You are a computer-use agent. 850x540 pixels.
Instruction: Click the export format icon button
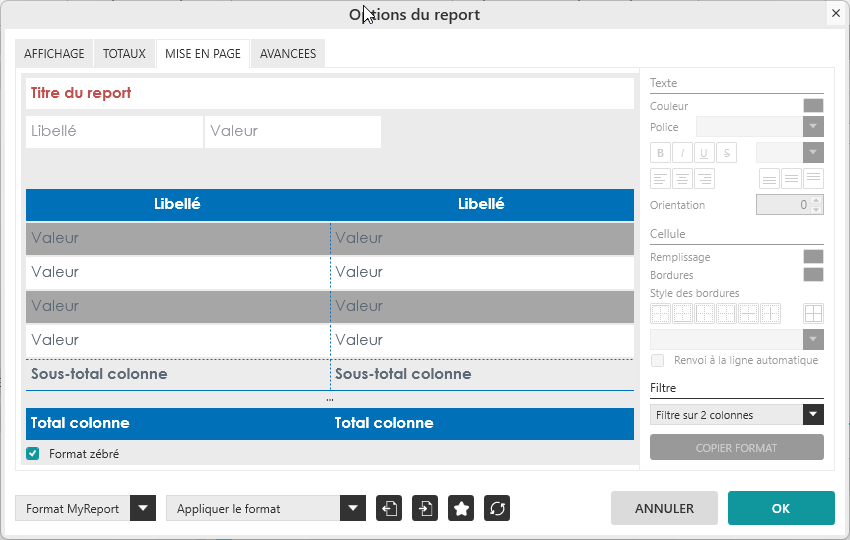point(389,508)
